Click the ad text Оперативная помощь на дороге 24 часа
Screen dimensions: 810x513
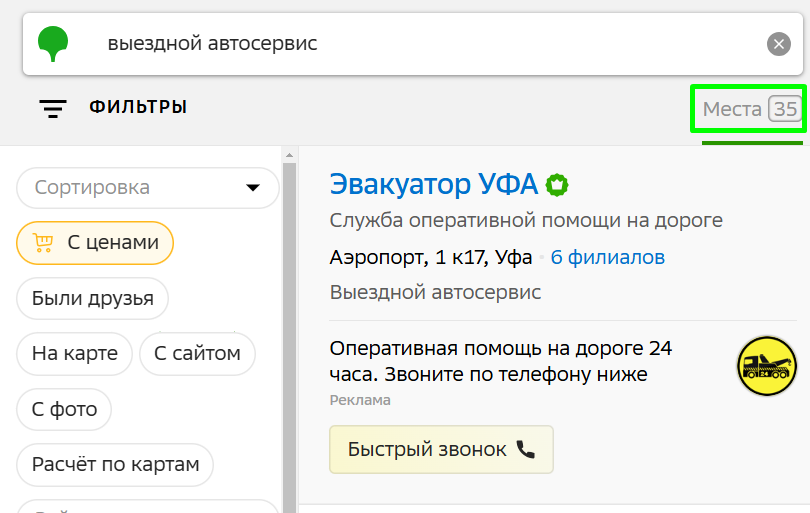click(x=501, y=361)
